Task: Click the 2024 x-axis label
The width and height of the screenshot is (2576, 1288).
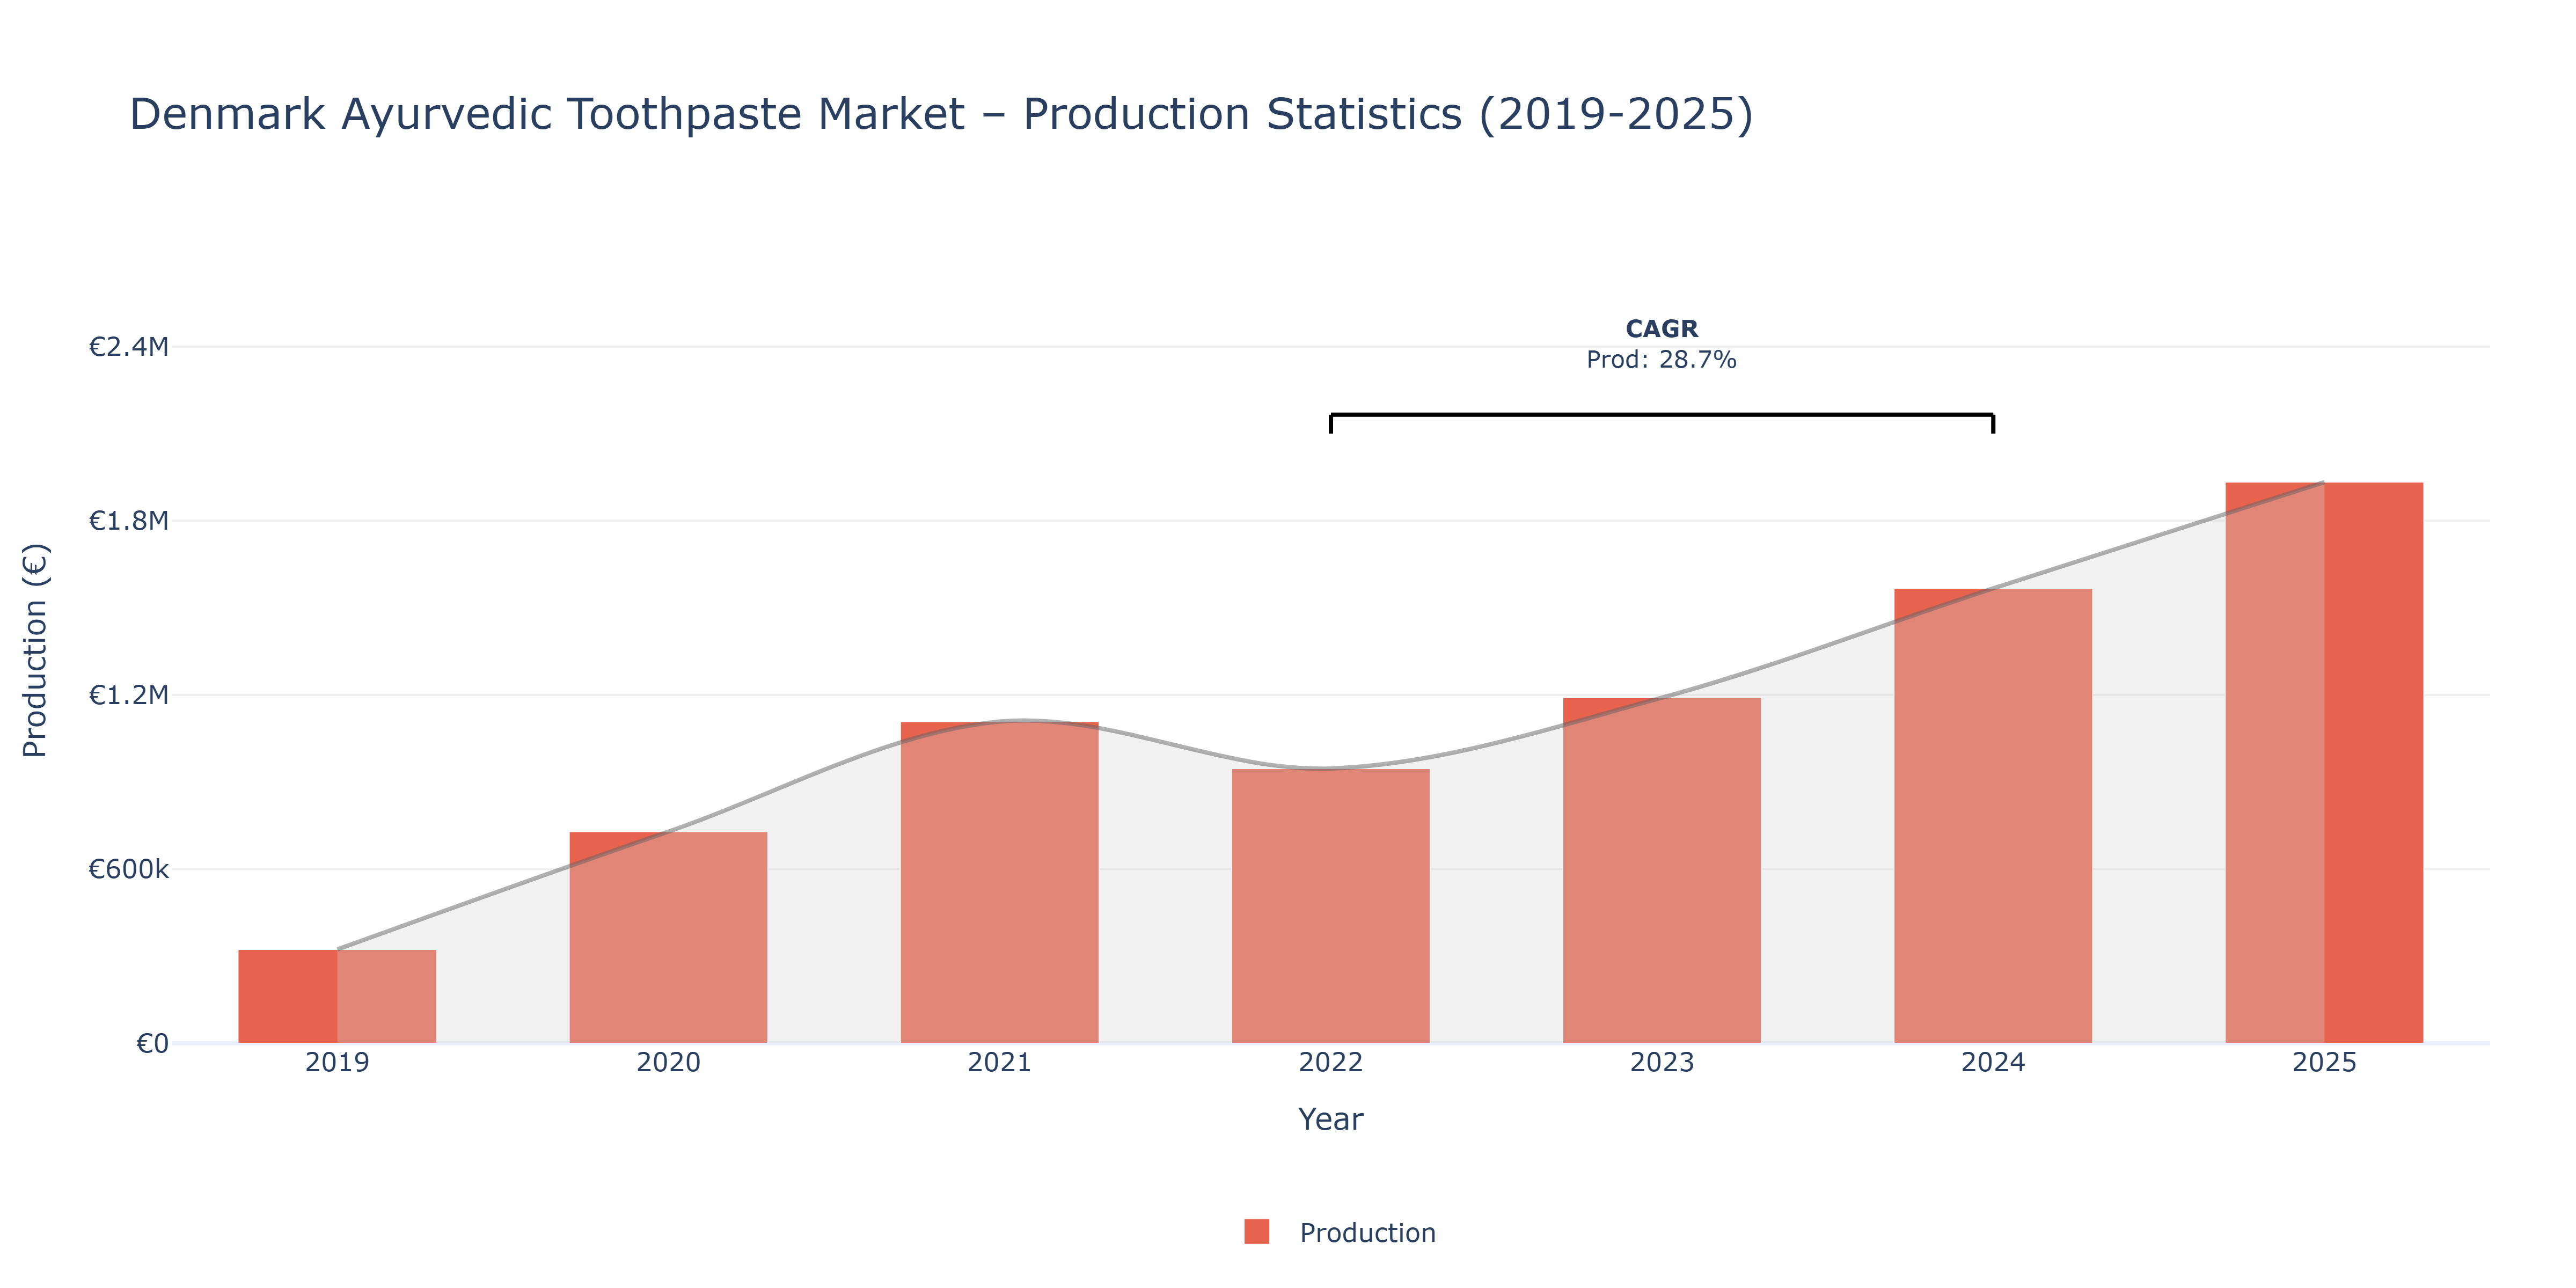Action: (1993, 1062)
